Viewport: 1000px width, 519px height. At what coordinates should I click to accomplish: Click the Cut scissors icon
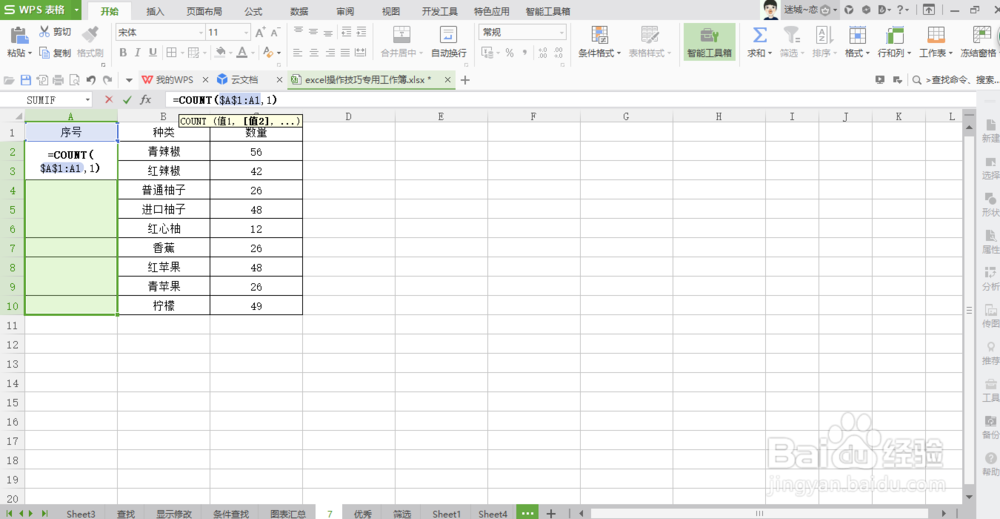coord(45,31)
